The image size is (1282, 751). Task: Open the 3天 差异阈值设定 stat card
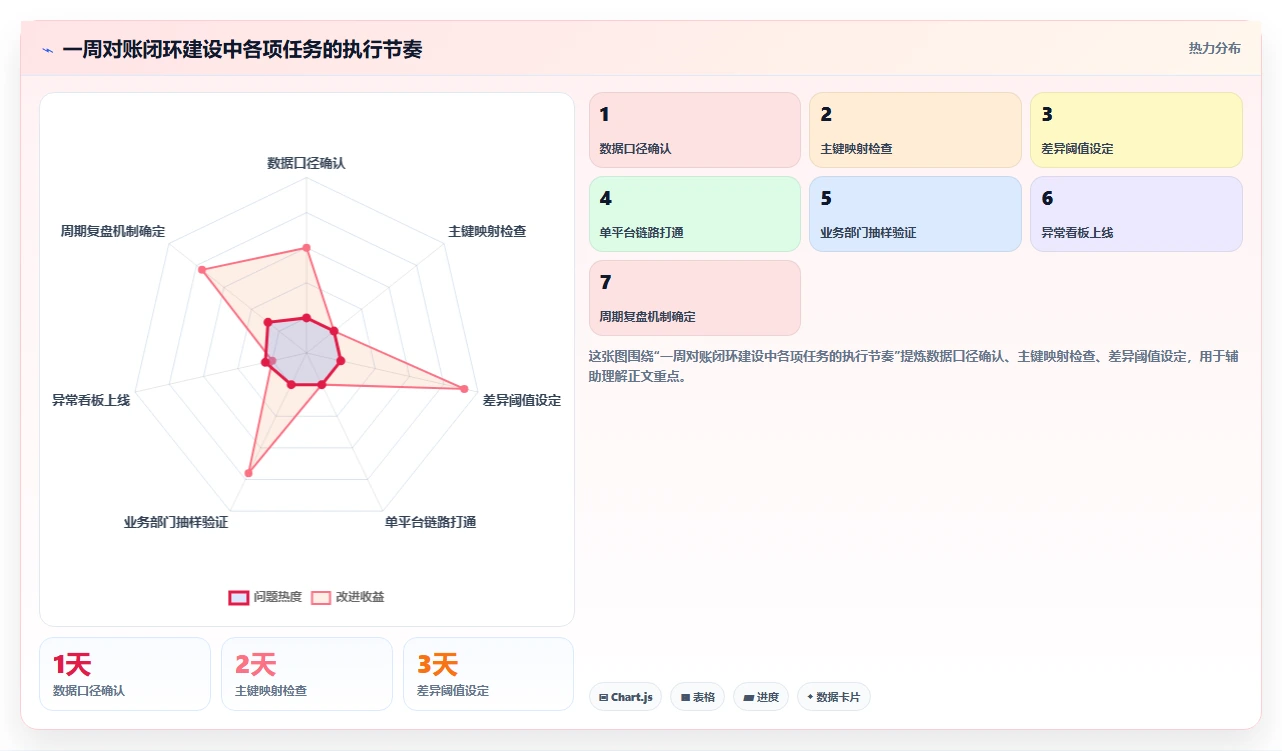(x=488, y=674)
